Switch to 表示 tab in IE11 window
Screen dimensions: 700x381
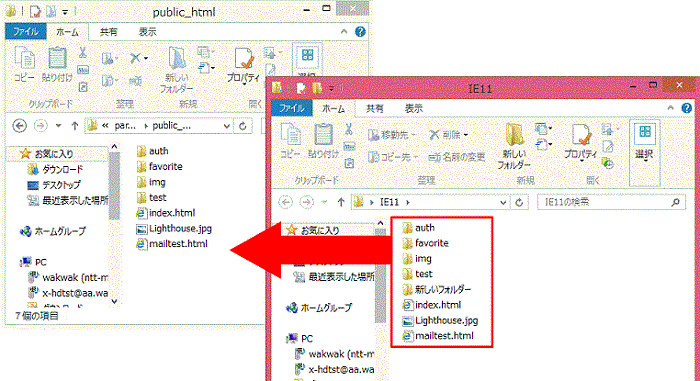pyautogui.click(x=413, y=109)
